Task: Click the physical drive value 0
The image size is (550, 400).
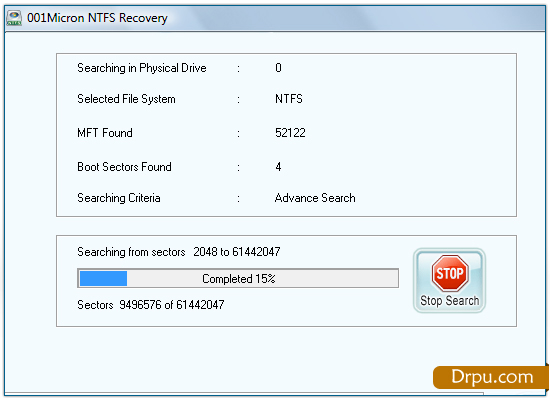Action: coord(278,68)
